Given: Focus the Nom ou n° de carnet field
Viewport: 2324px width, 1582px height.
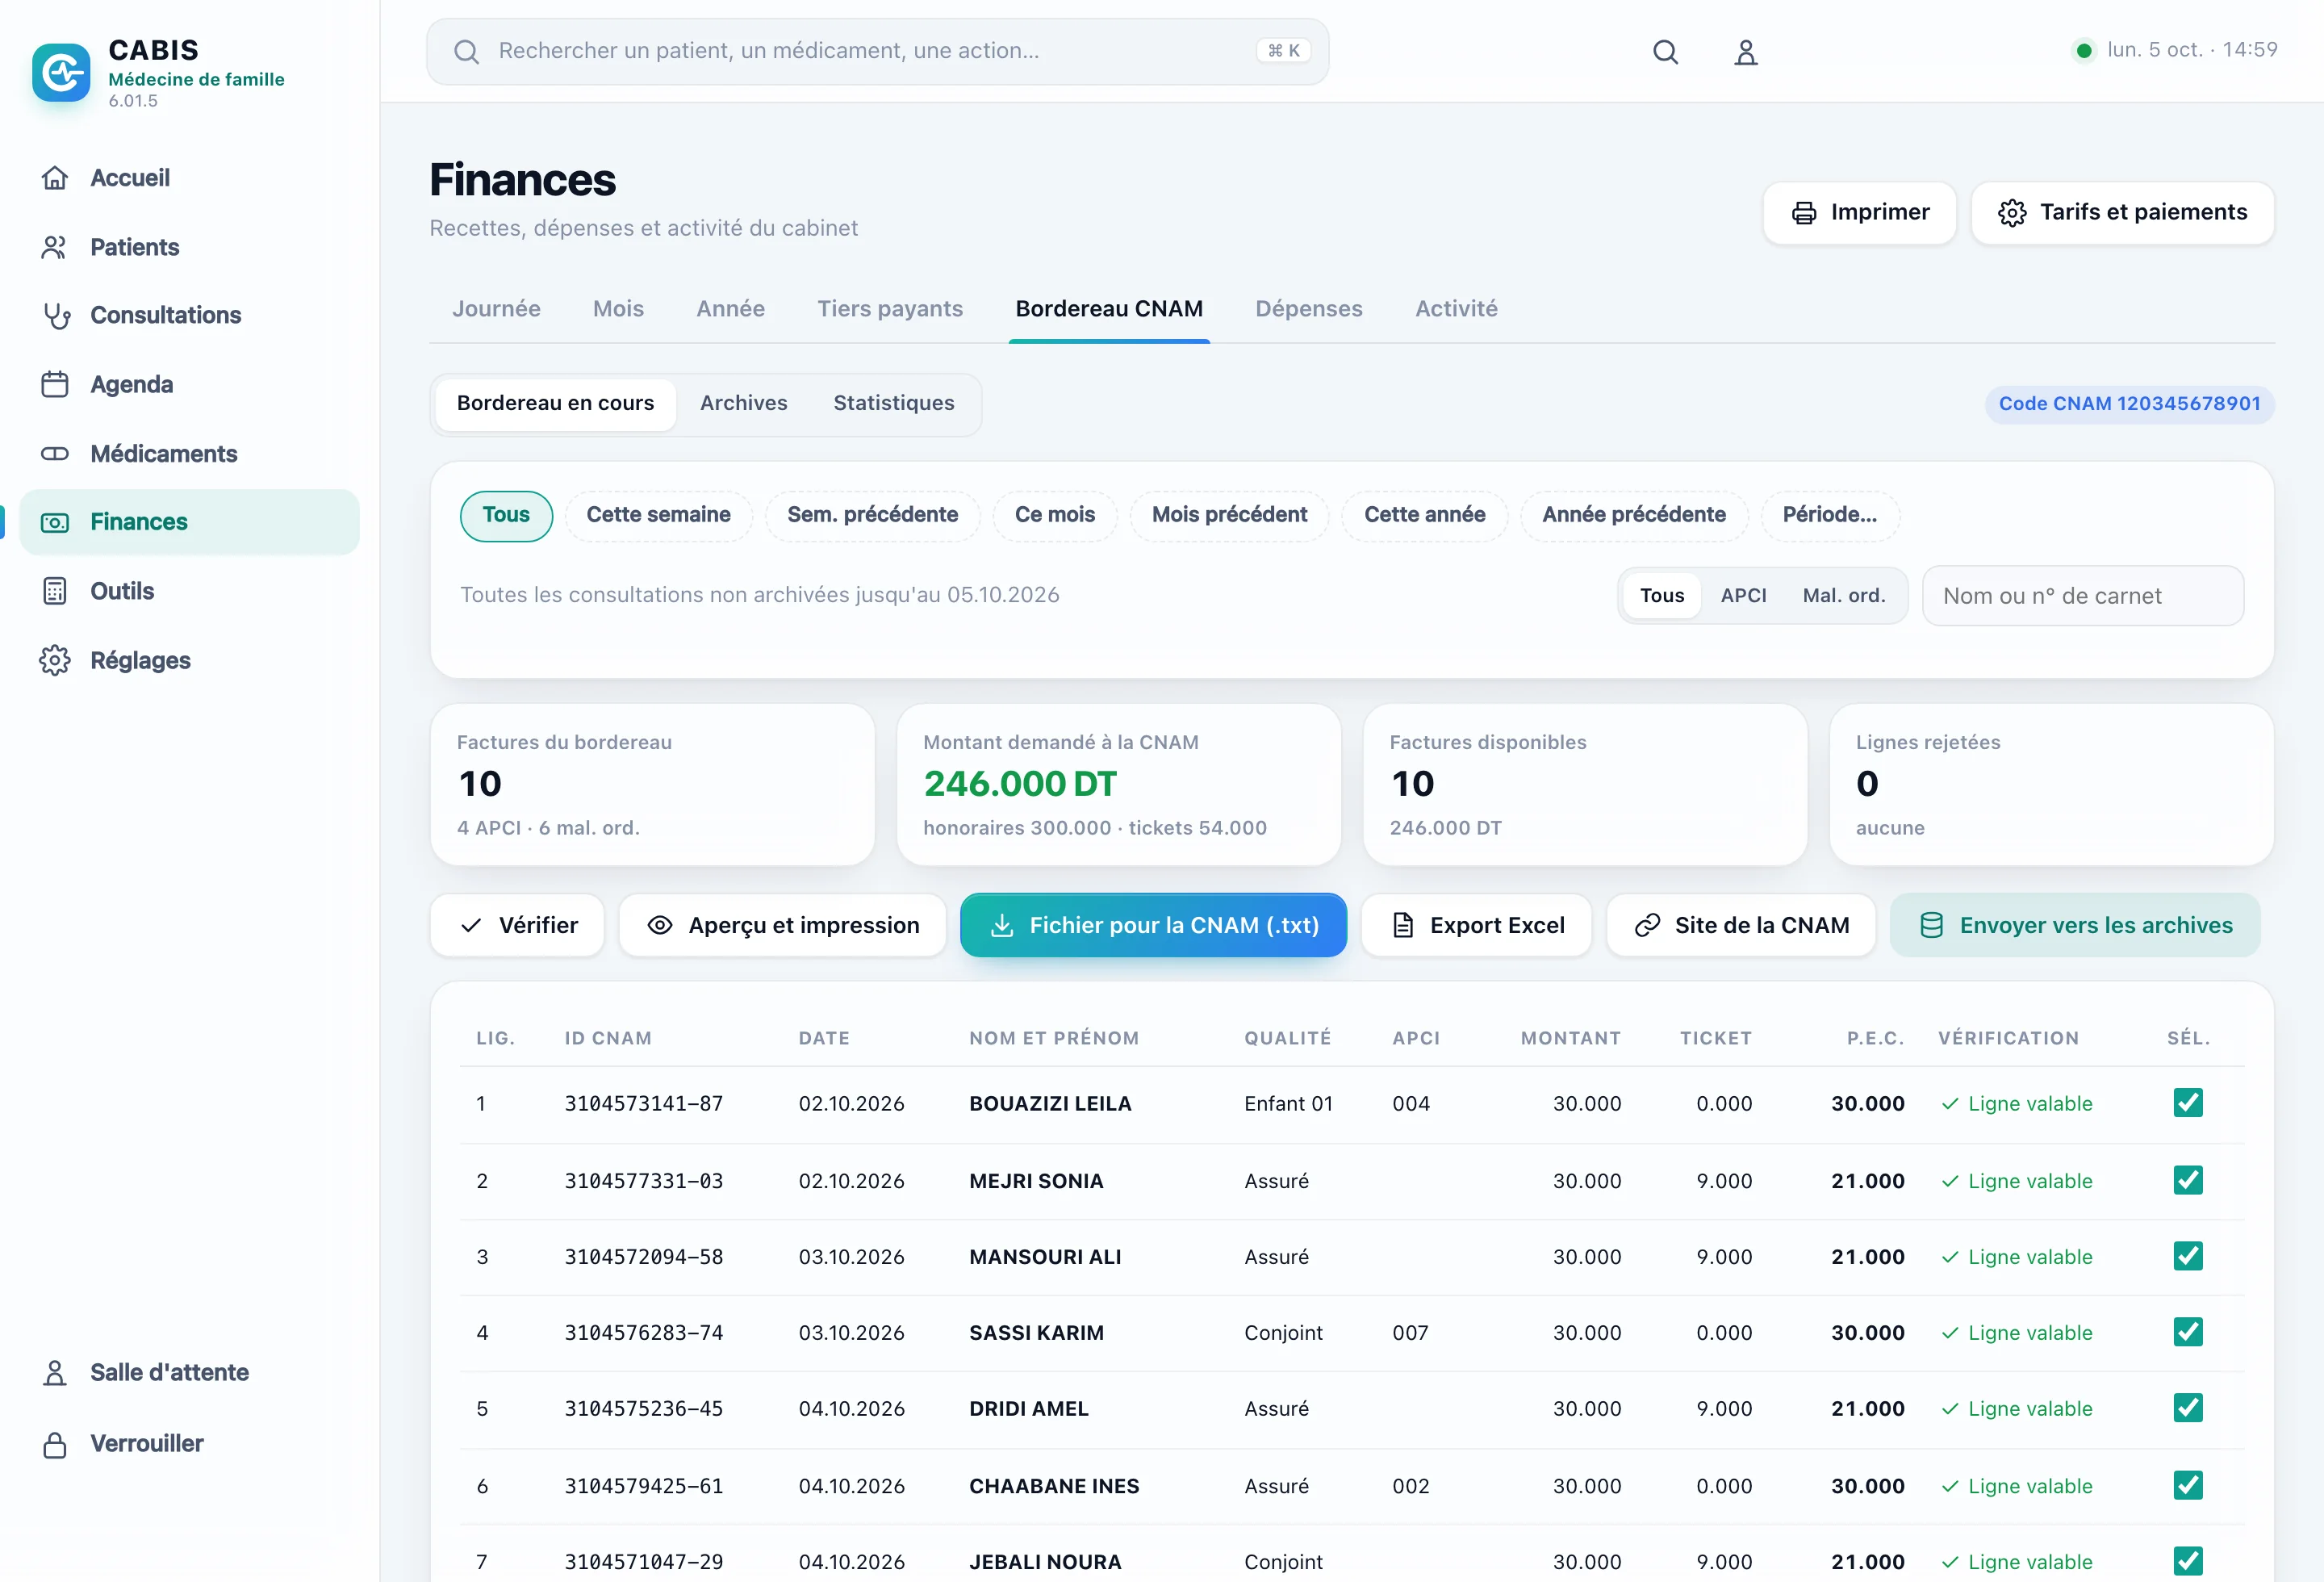Looking at the screenshot, I should coord(2082,596).
